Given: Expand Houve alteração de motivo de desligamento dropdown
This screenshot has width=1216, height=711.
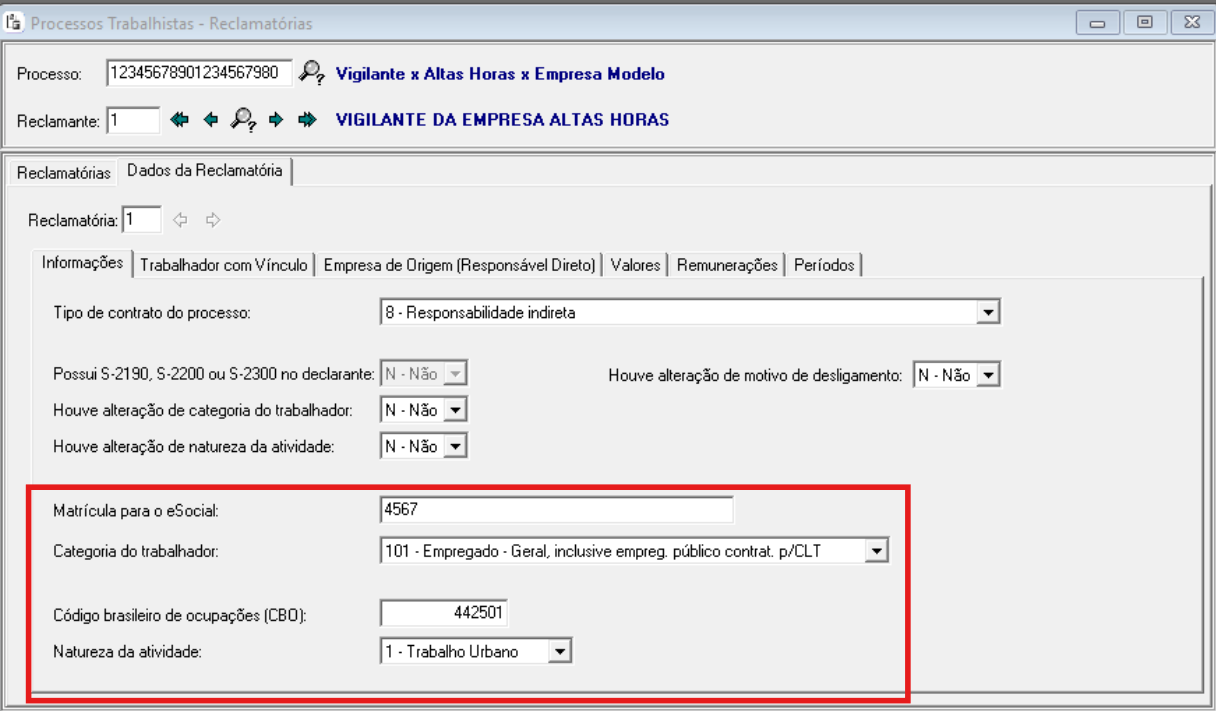Looking at the screenshot, I should 989,376.
